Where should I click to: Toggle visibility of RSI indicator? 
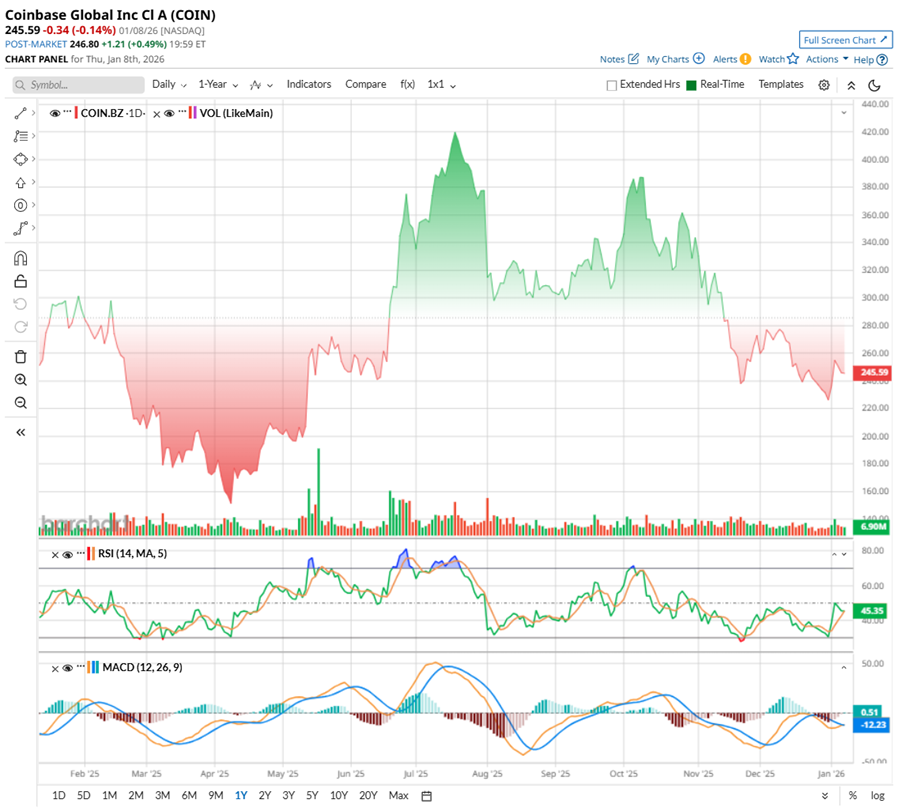pyautogui.click(x=67, y=555)
